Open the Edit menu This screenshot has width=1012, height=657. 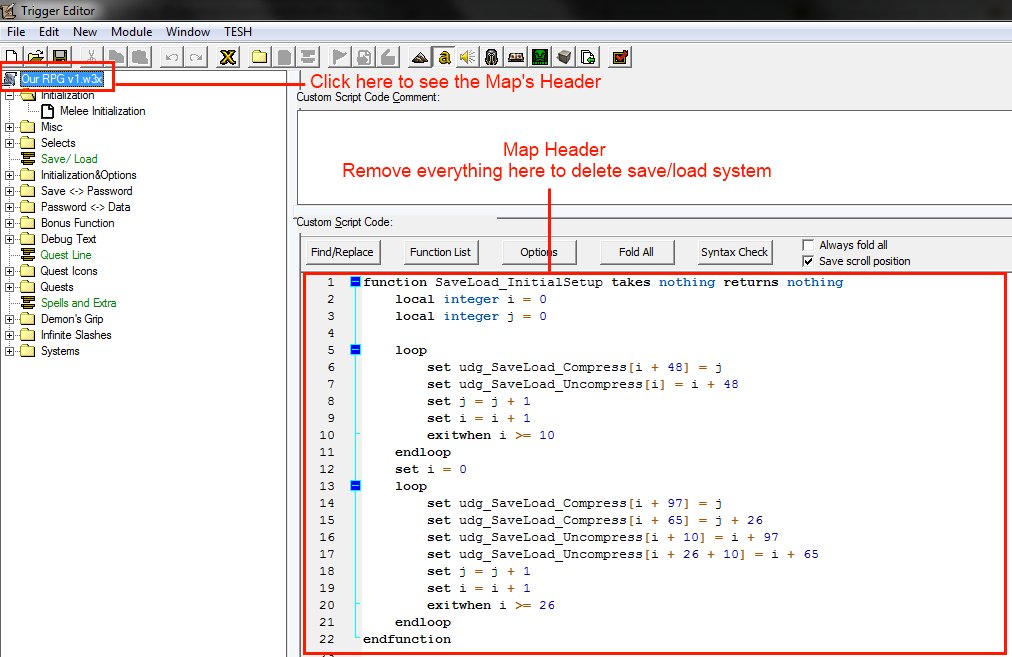(x=49, y=32)
